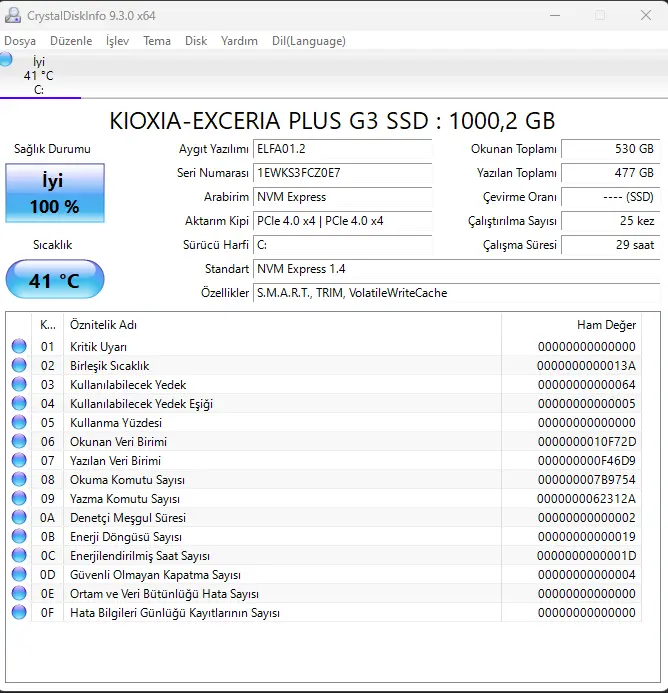Viewport: 668px width, 693px height.
Task: Click the 41 °C temperature button
Action: point(55,279)
